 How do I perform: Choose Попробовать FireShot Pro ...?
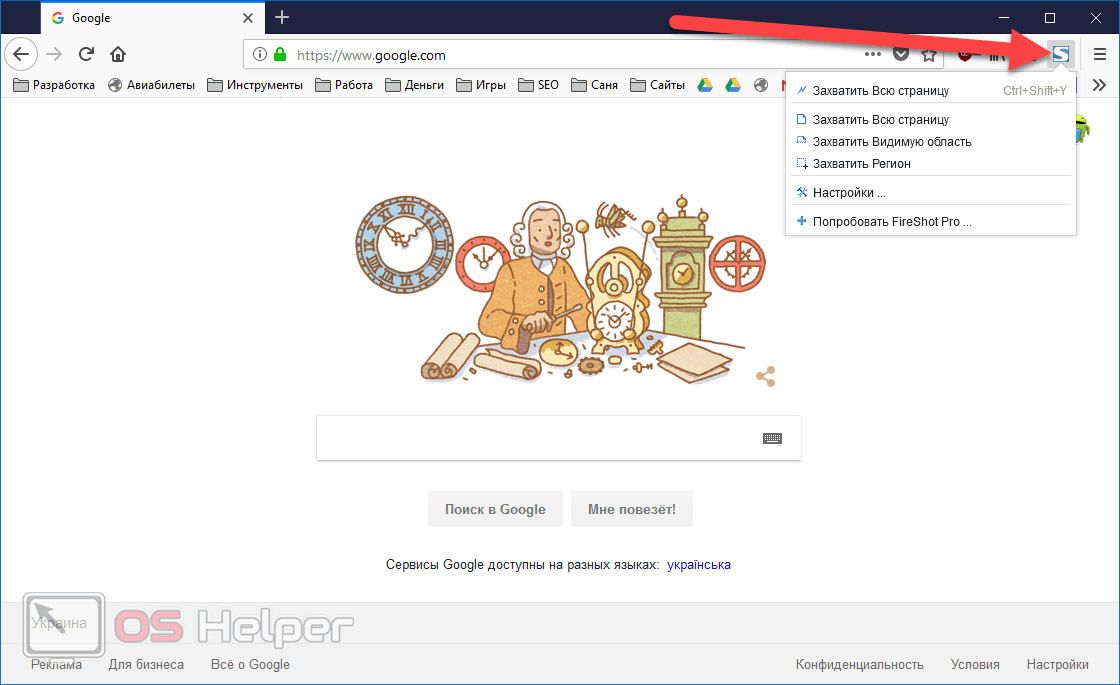[x=931, y=221]
